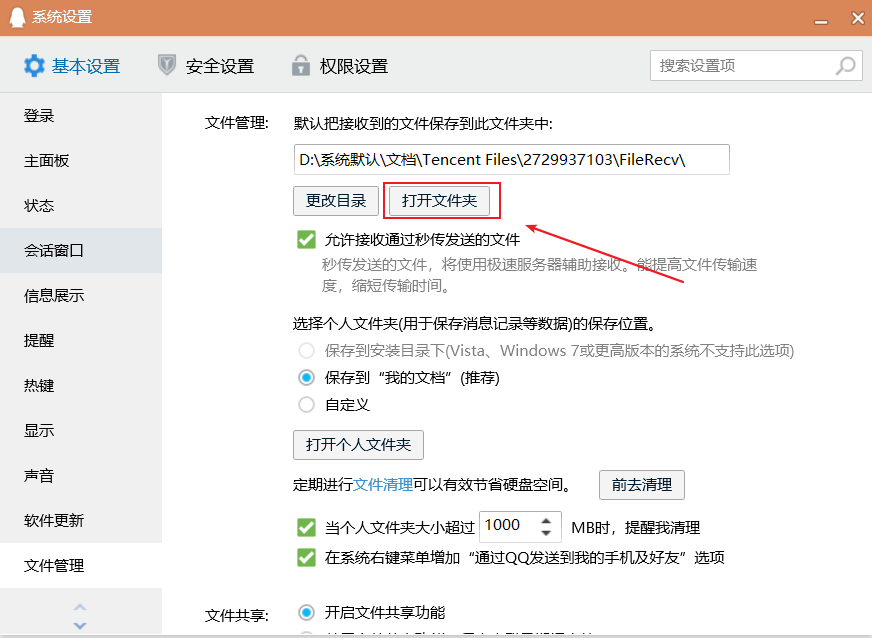Select the 开启文件共享功能 radio option

pyautogui.click(x=306, y=612)
